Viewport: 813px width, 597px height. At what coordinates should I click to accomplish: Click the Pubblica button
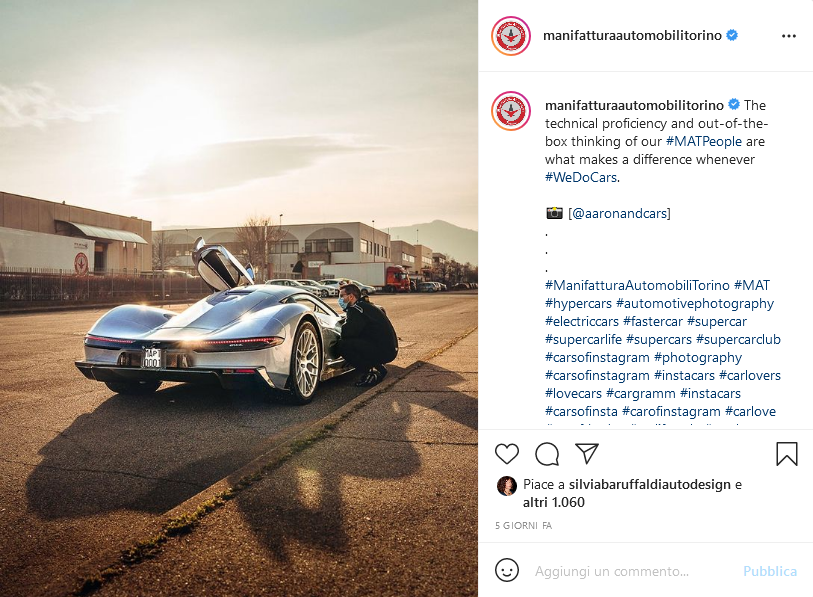tap(769, 571)
